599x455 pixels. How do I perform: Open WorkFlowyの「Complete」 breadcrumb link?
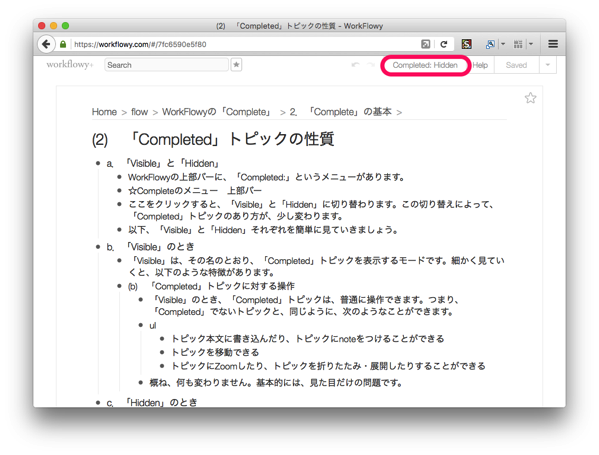tap(217, 112)
